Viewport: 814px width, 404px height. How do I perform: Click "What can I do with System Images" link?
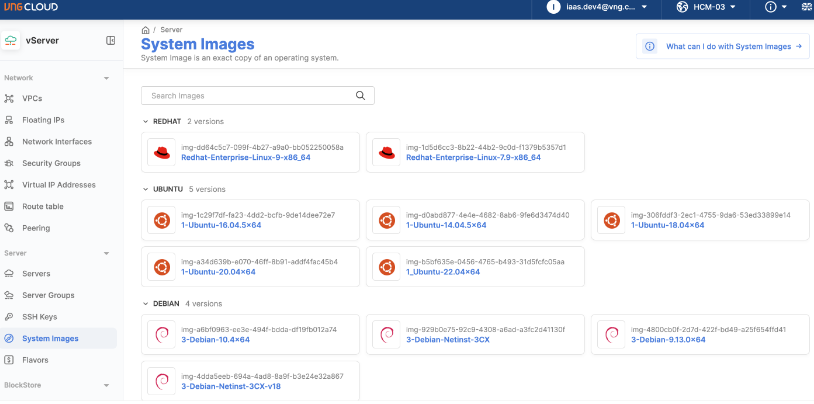tap(723, 46)
